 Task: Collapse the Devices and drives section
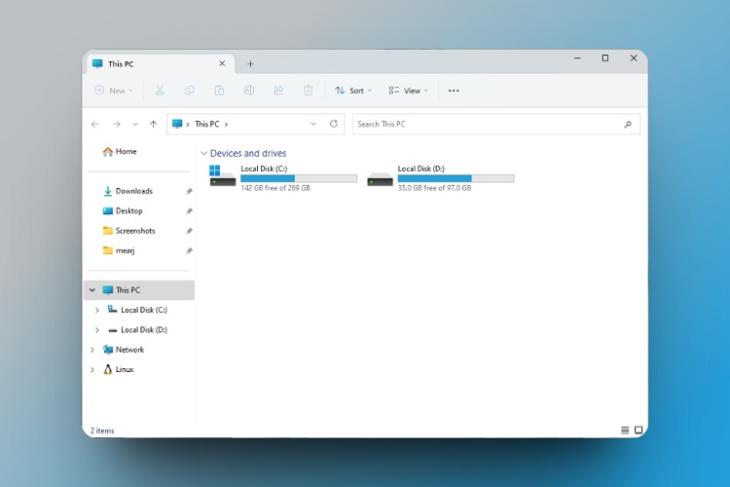click(203, 153)
